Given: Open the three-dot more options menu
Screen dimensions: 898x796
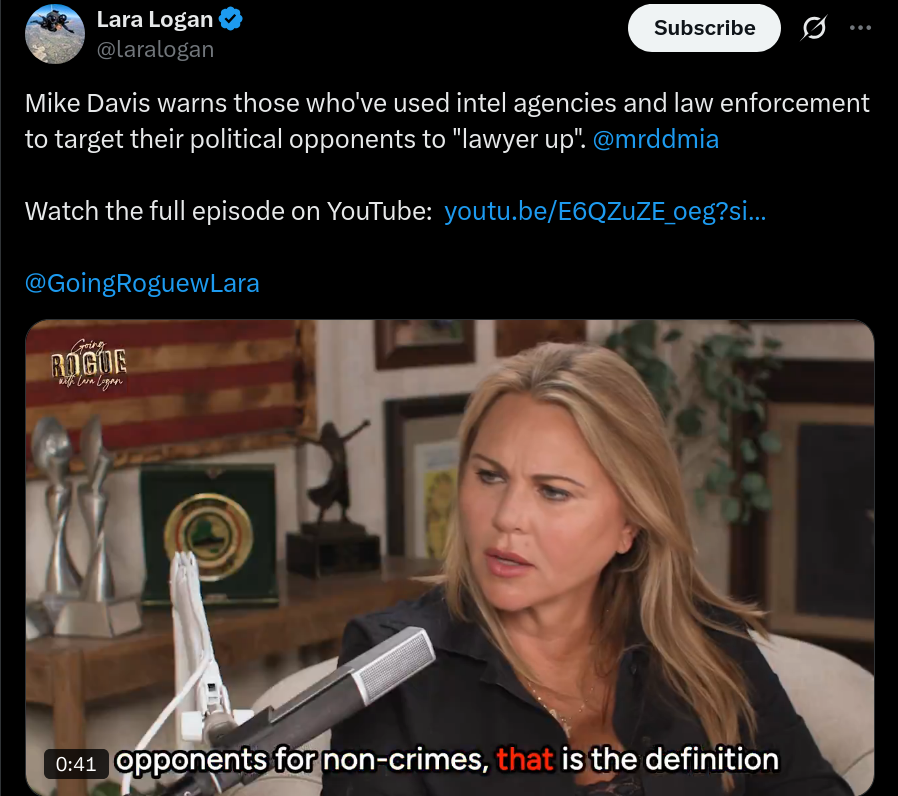Looking at the screenshot, I should pos(860,27).
